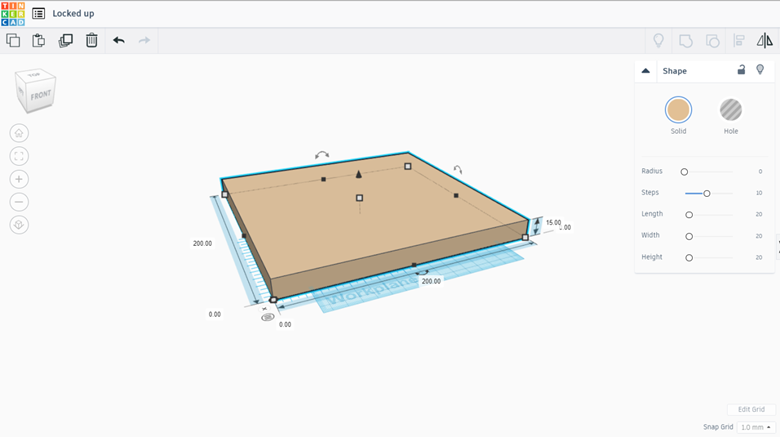Set the shape to Solid
The height and width of the screenshot is (437, 780).
678,110
